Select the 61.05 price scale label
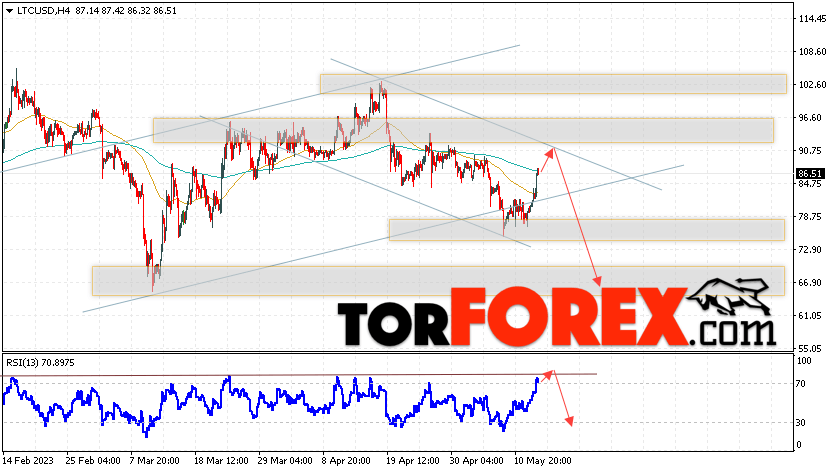This screenshot has height=472, width=833. click(x=812, y=316)
